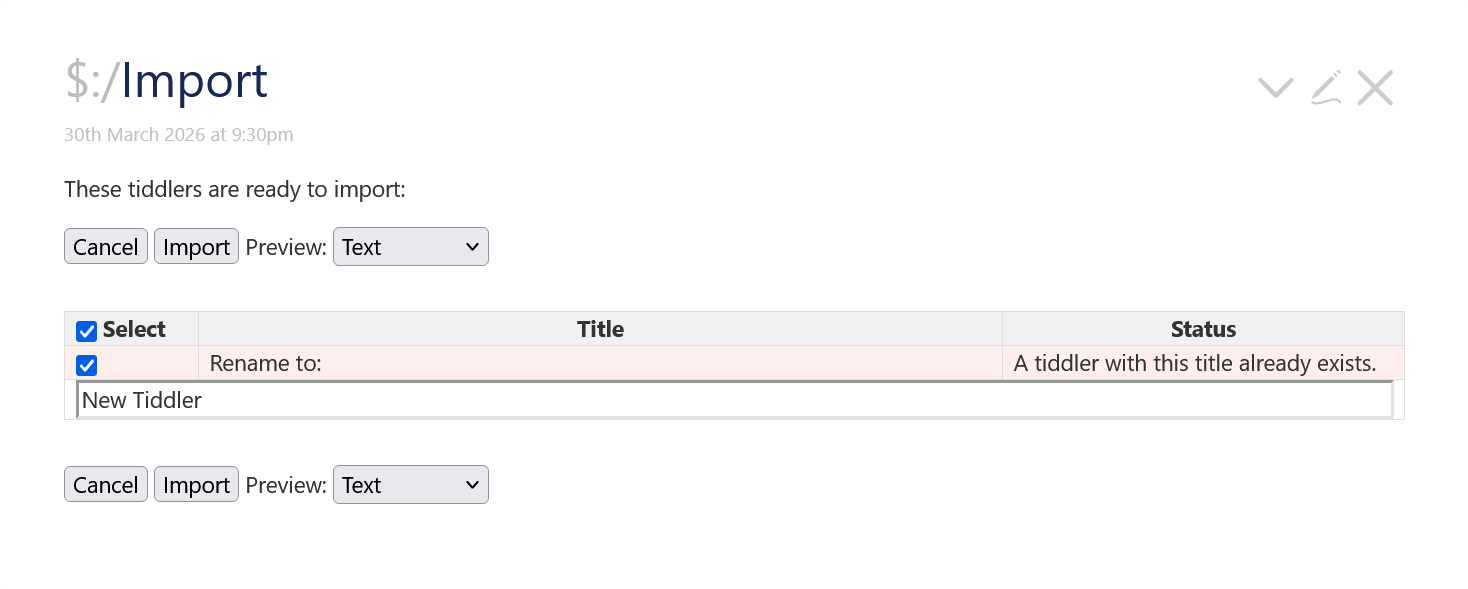
Task: Toggle the Select all checkbox in header
Action: tap(87, 331)
